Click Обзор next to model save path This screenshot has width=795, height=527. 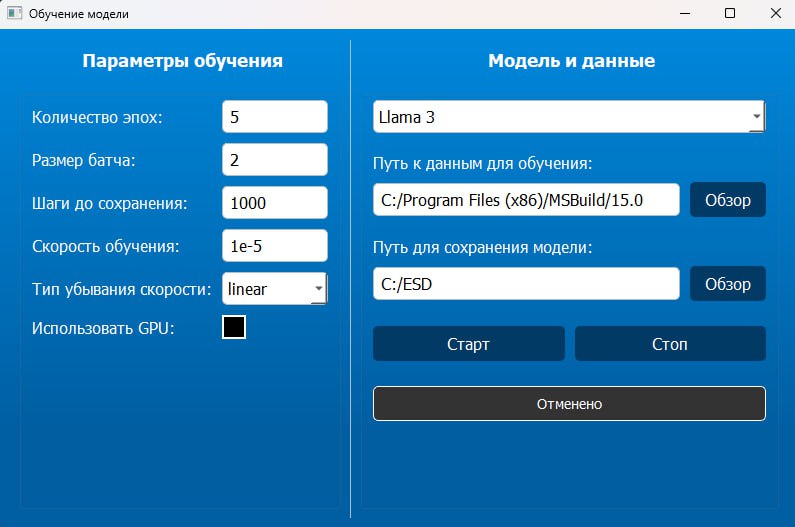click(x=727, y=283)
